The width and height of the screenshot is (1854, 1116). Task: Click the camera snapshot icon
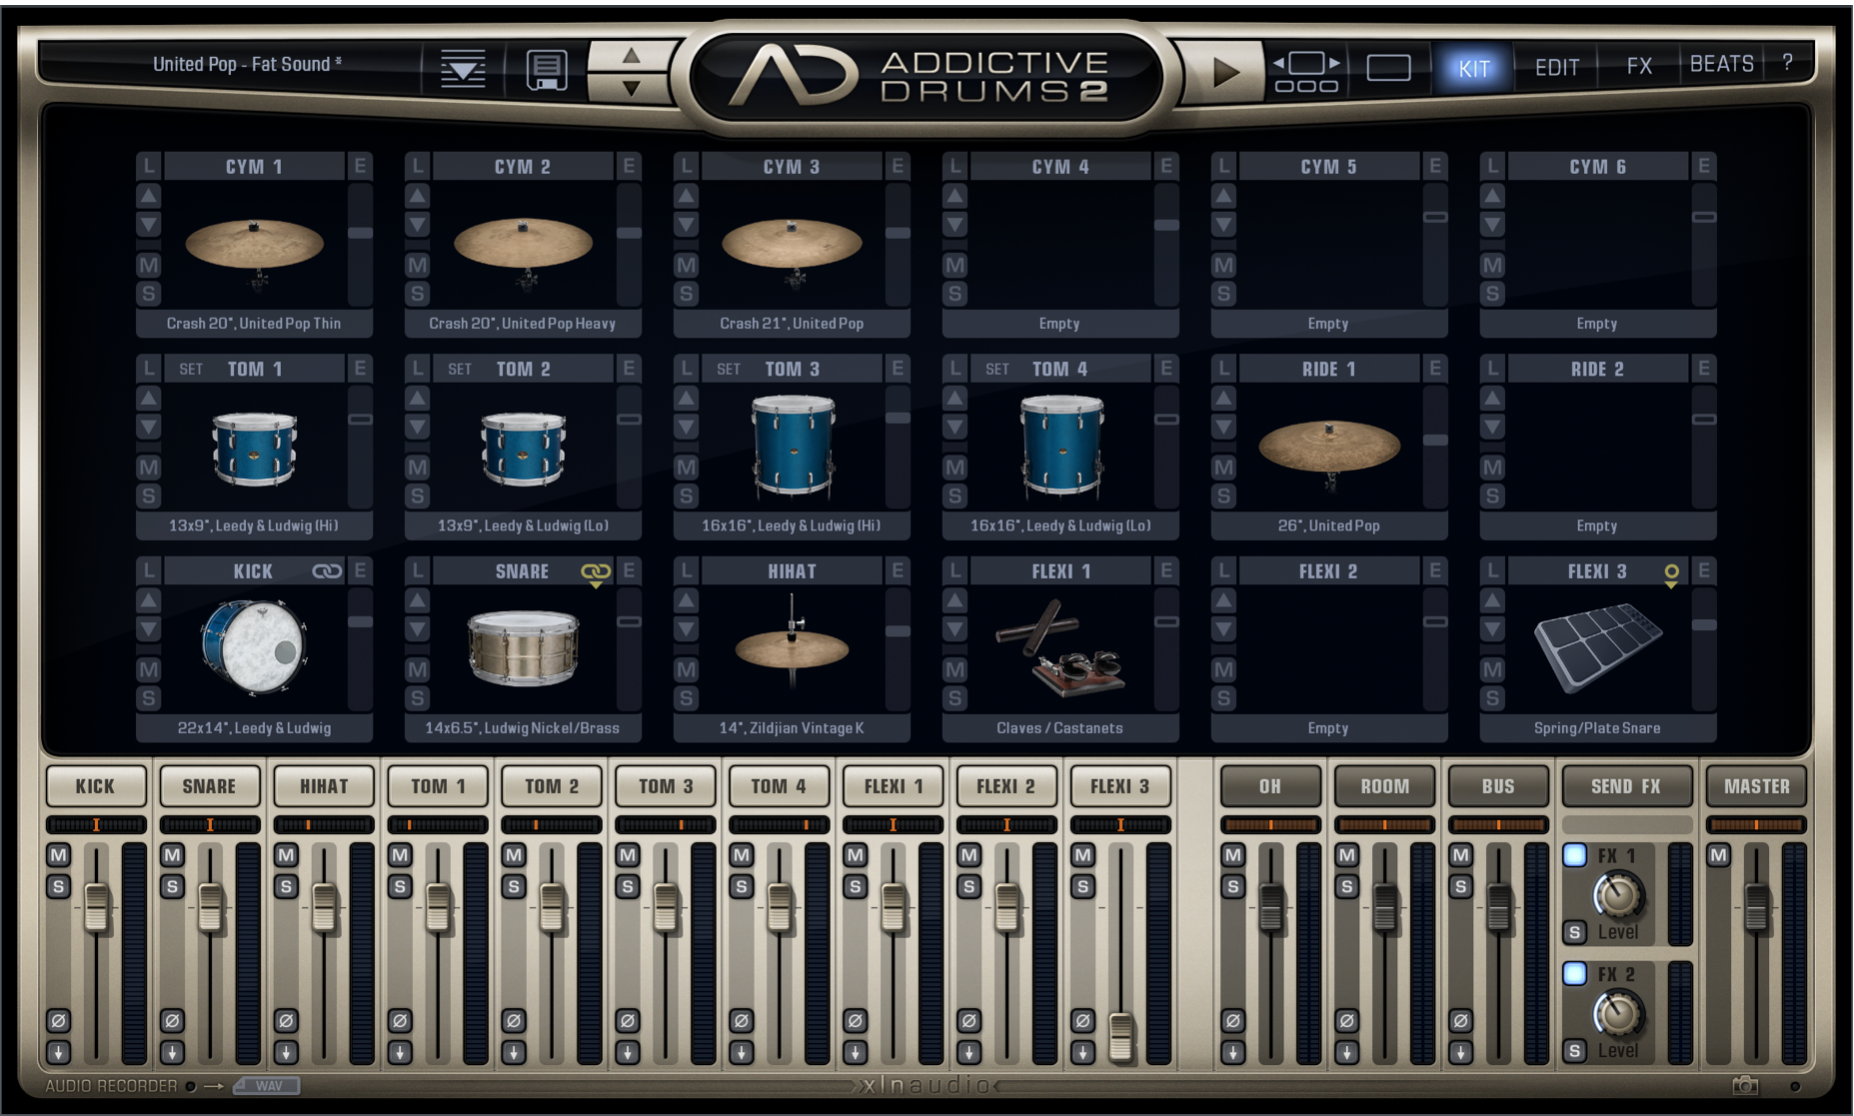pos(1745,1085)
